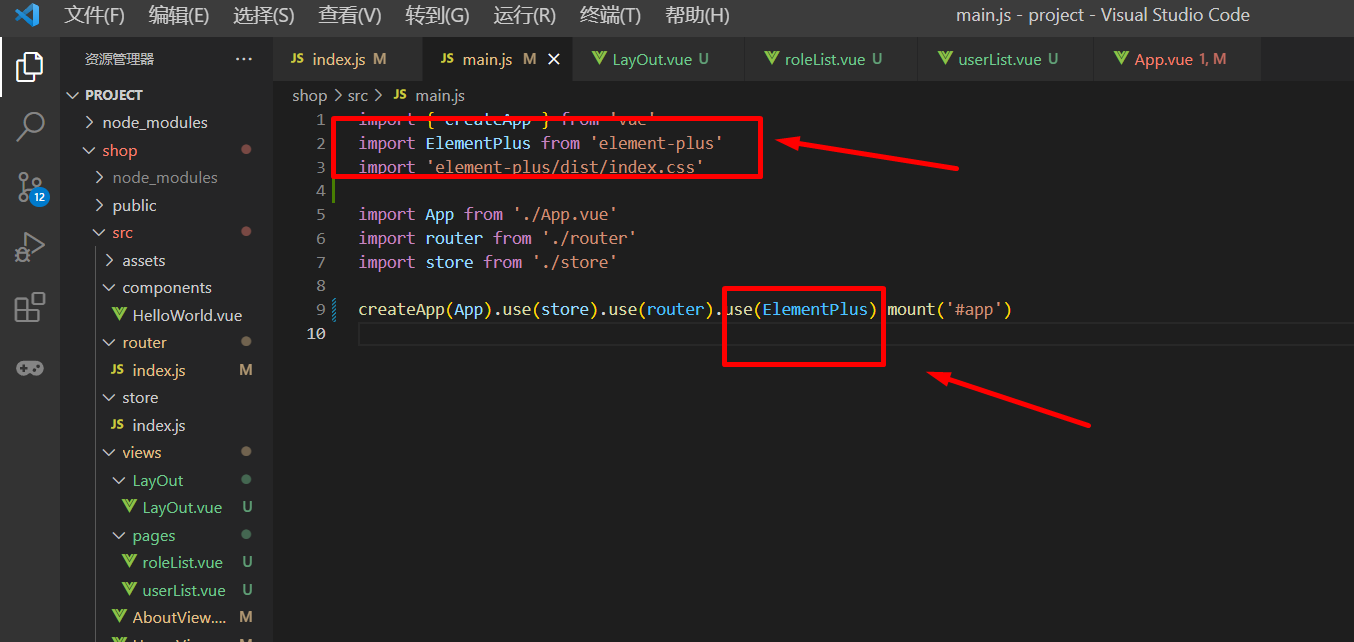Open Source Control showing 12 pending changes
1354x642 pixels.
[29, 186]
